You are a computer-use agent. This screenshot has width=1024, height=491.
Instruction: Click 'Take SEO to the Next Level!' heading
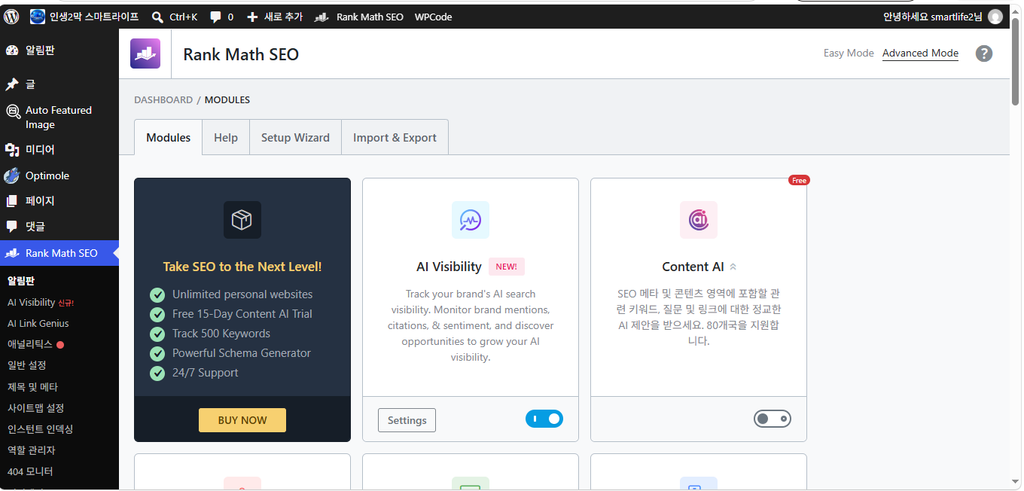tap(242, 266)
